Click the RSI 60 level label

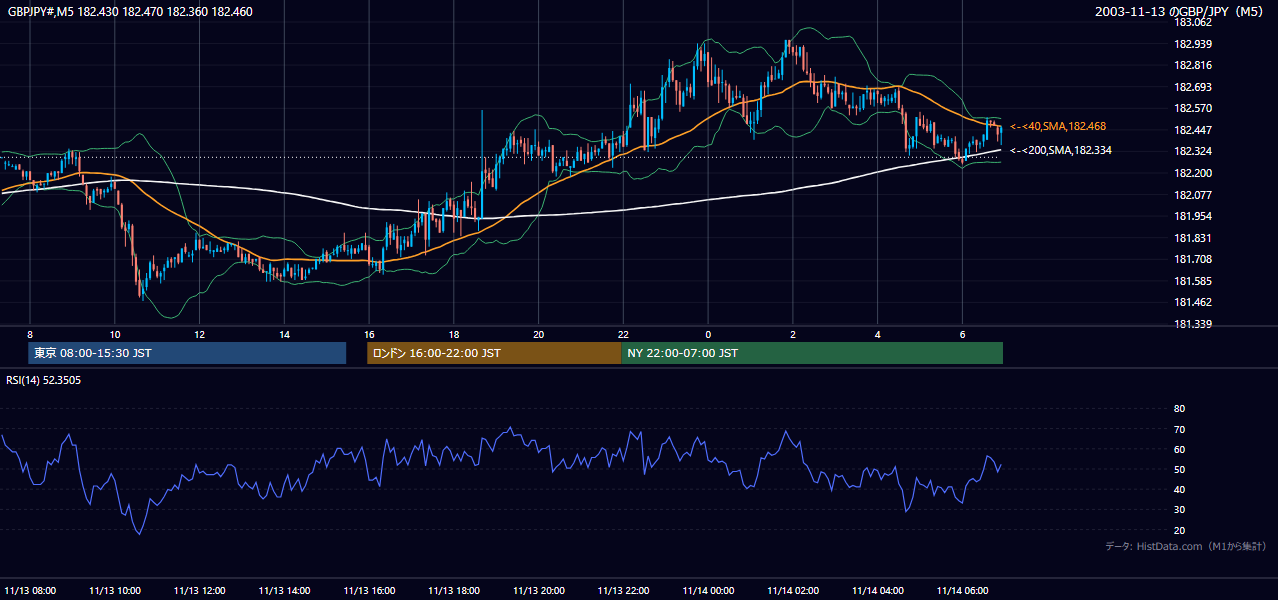click(x=1179, y=449)
